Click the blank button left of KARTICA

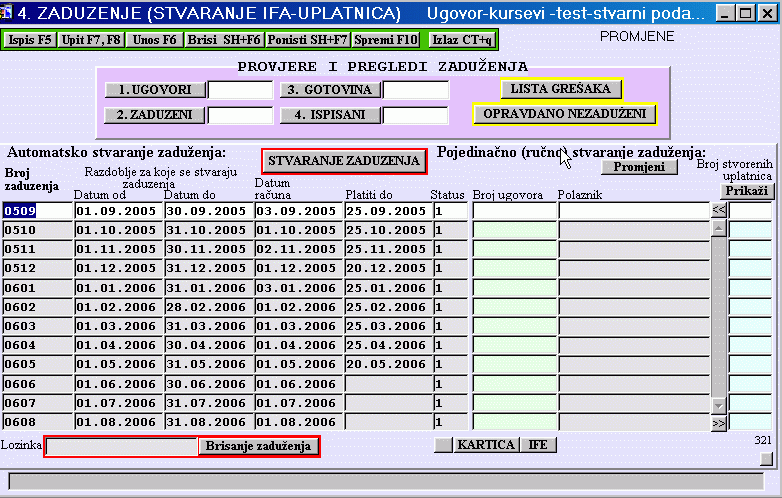(443, 445)
